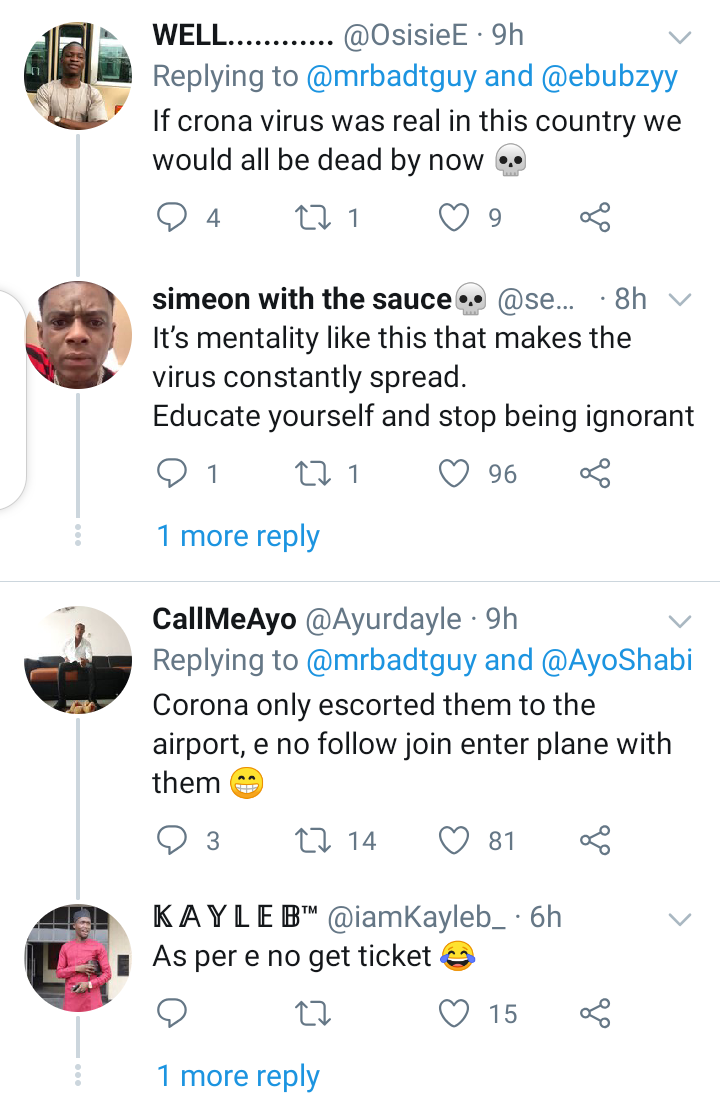Reply to OsisieE's crona virus tweet
The image size is (720, 1110).
tap(173, 217)
